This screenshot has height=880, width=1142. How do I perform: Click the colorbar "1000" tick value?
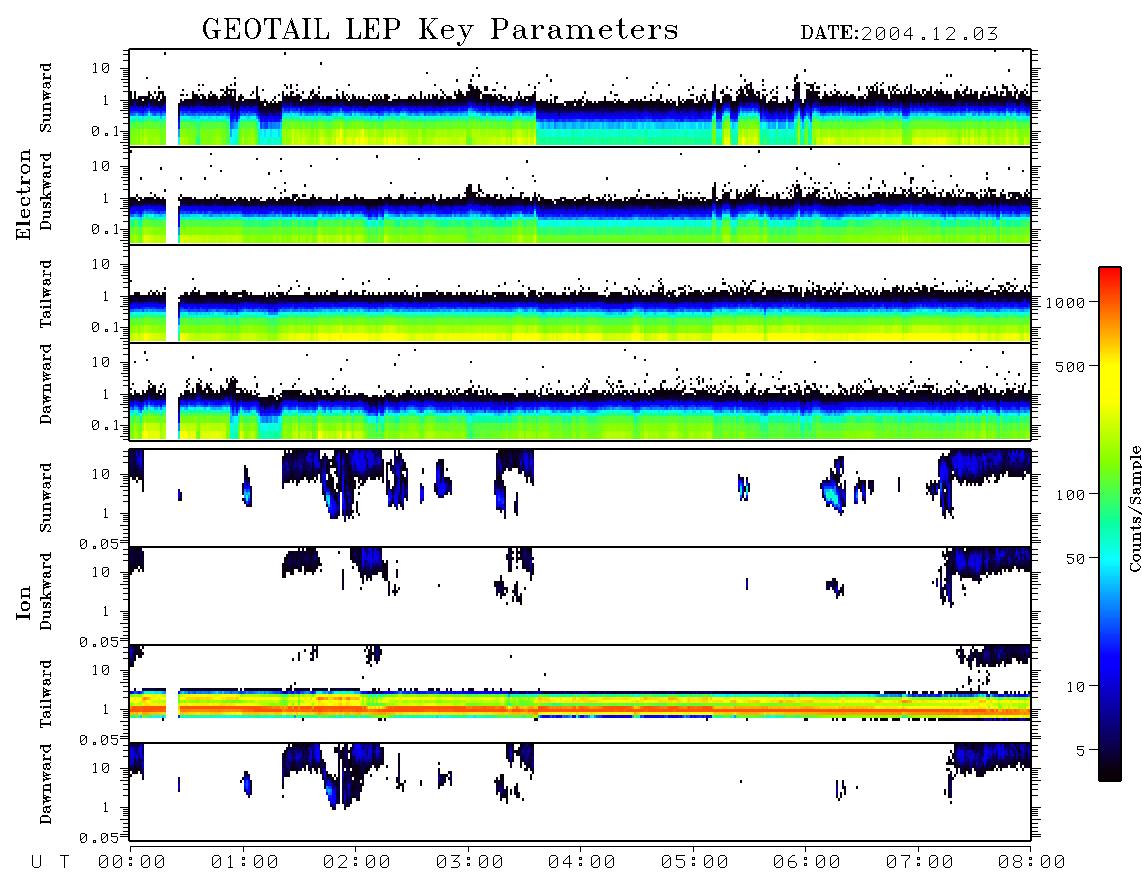1064,302
